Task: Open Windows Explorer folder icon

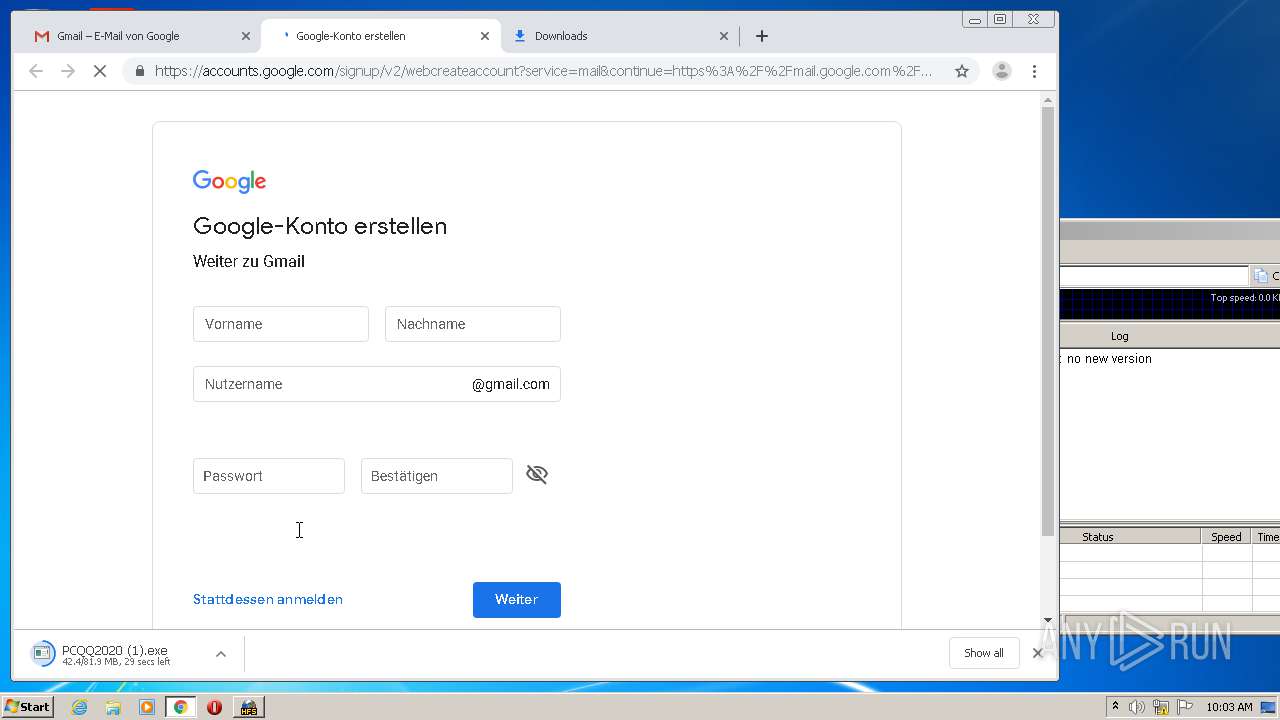Action: 113,707
